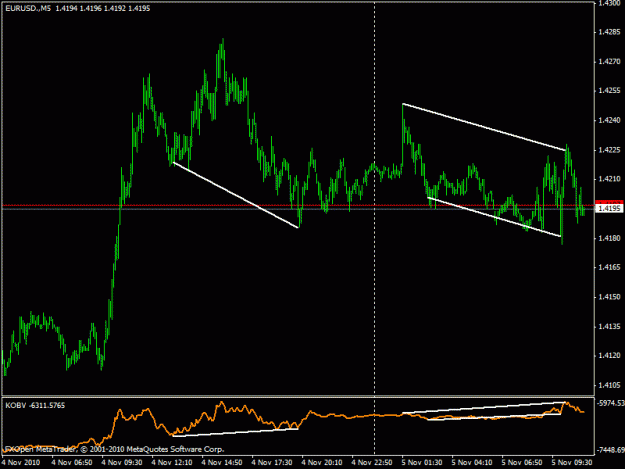625x469 pixels.
Task: Click price scale value 1.4120
Action: click(x=609, y=355)
